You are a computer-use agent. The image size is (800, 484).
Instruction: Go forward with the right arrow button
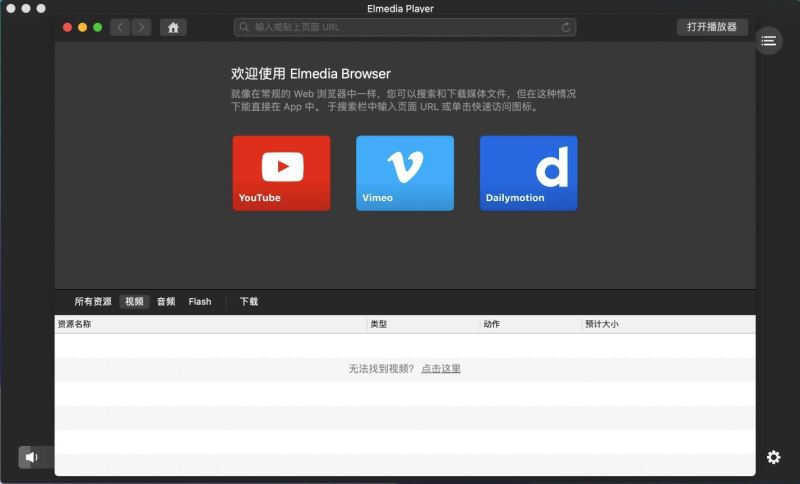(x=141, y=27)
